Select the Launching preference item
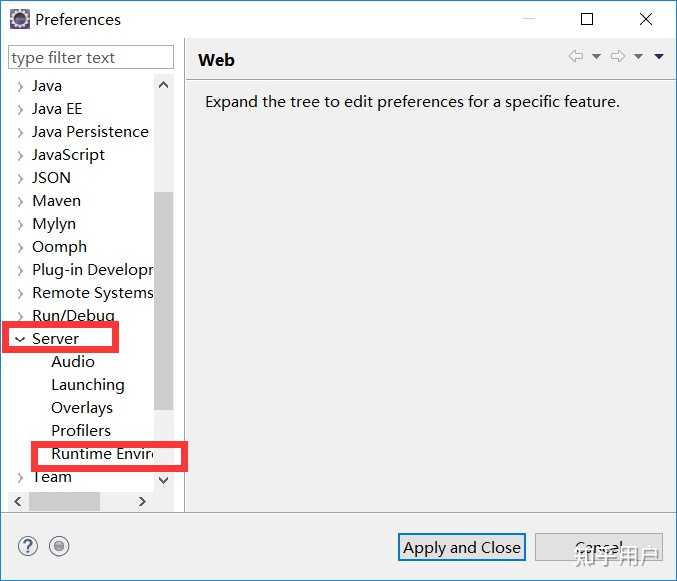Screen dimensions: 677x581 [88, 385]
